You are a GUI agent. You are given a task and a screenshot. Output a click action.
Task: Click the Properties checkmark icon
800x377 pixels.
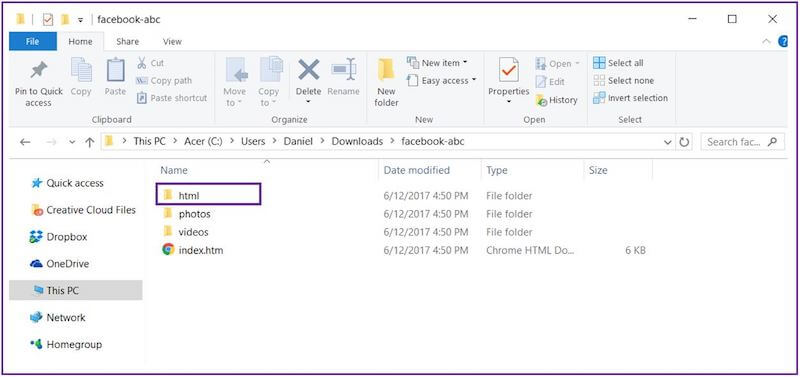point(509,70)
